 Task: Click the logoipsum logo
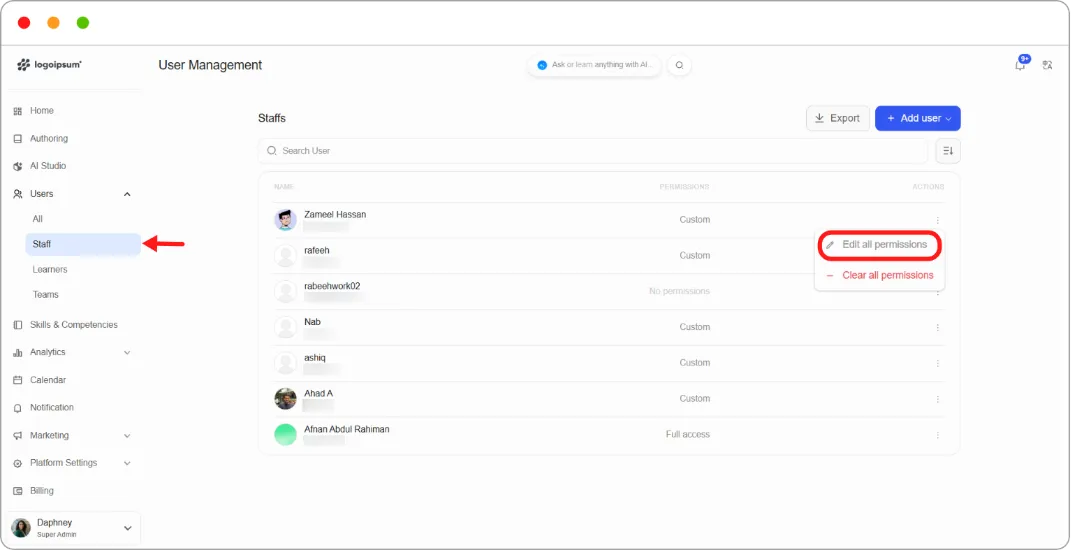tap(49, 65)
